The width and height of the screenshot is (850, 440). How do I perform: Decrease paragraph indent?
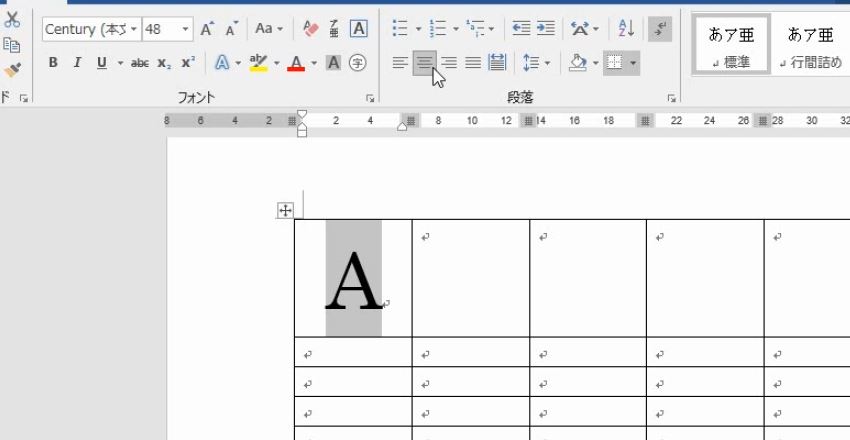coord(521,29)
